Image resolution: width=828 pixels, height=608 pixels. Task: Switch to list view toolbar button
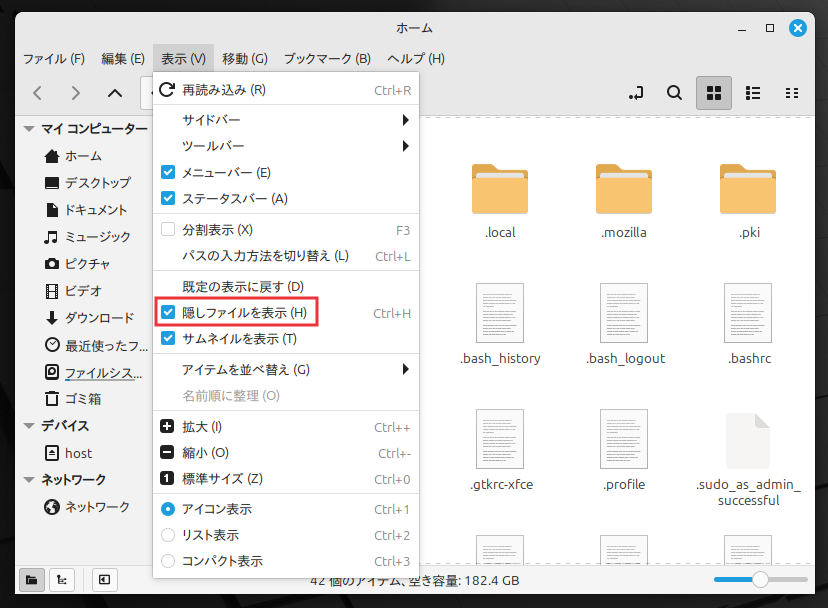pyautogui.click(x=754, y=93)
